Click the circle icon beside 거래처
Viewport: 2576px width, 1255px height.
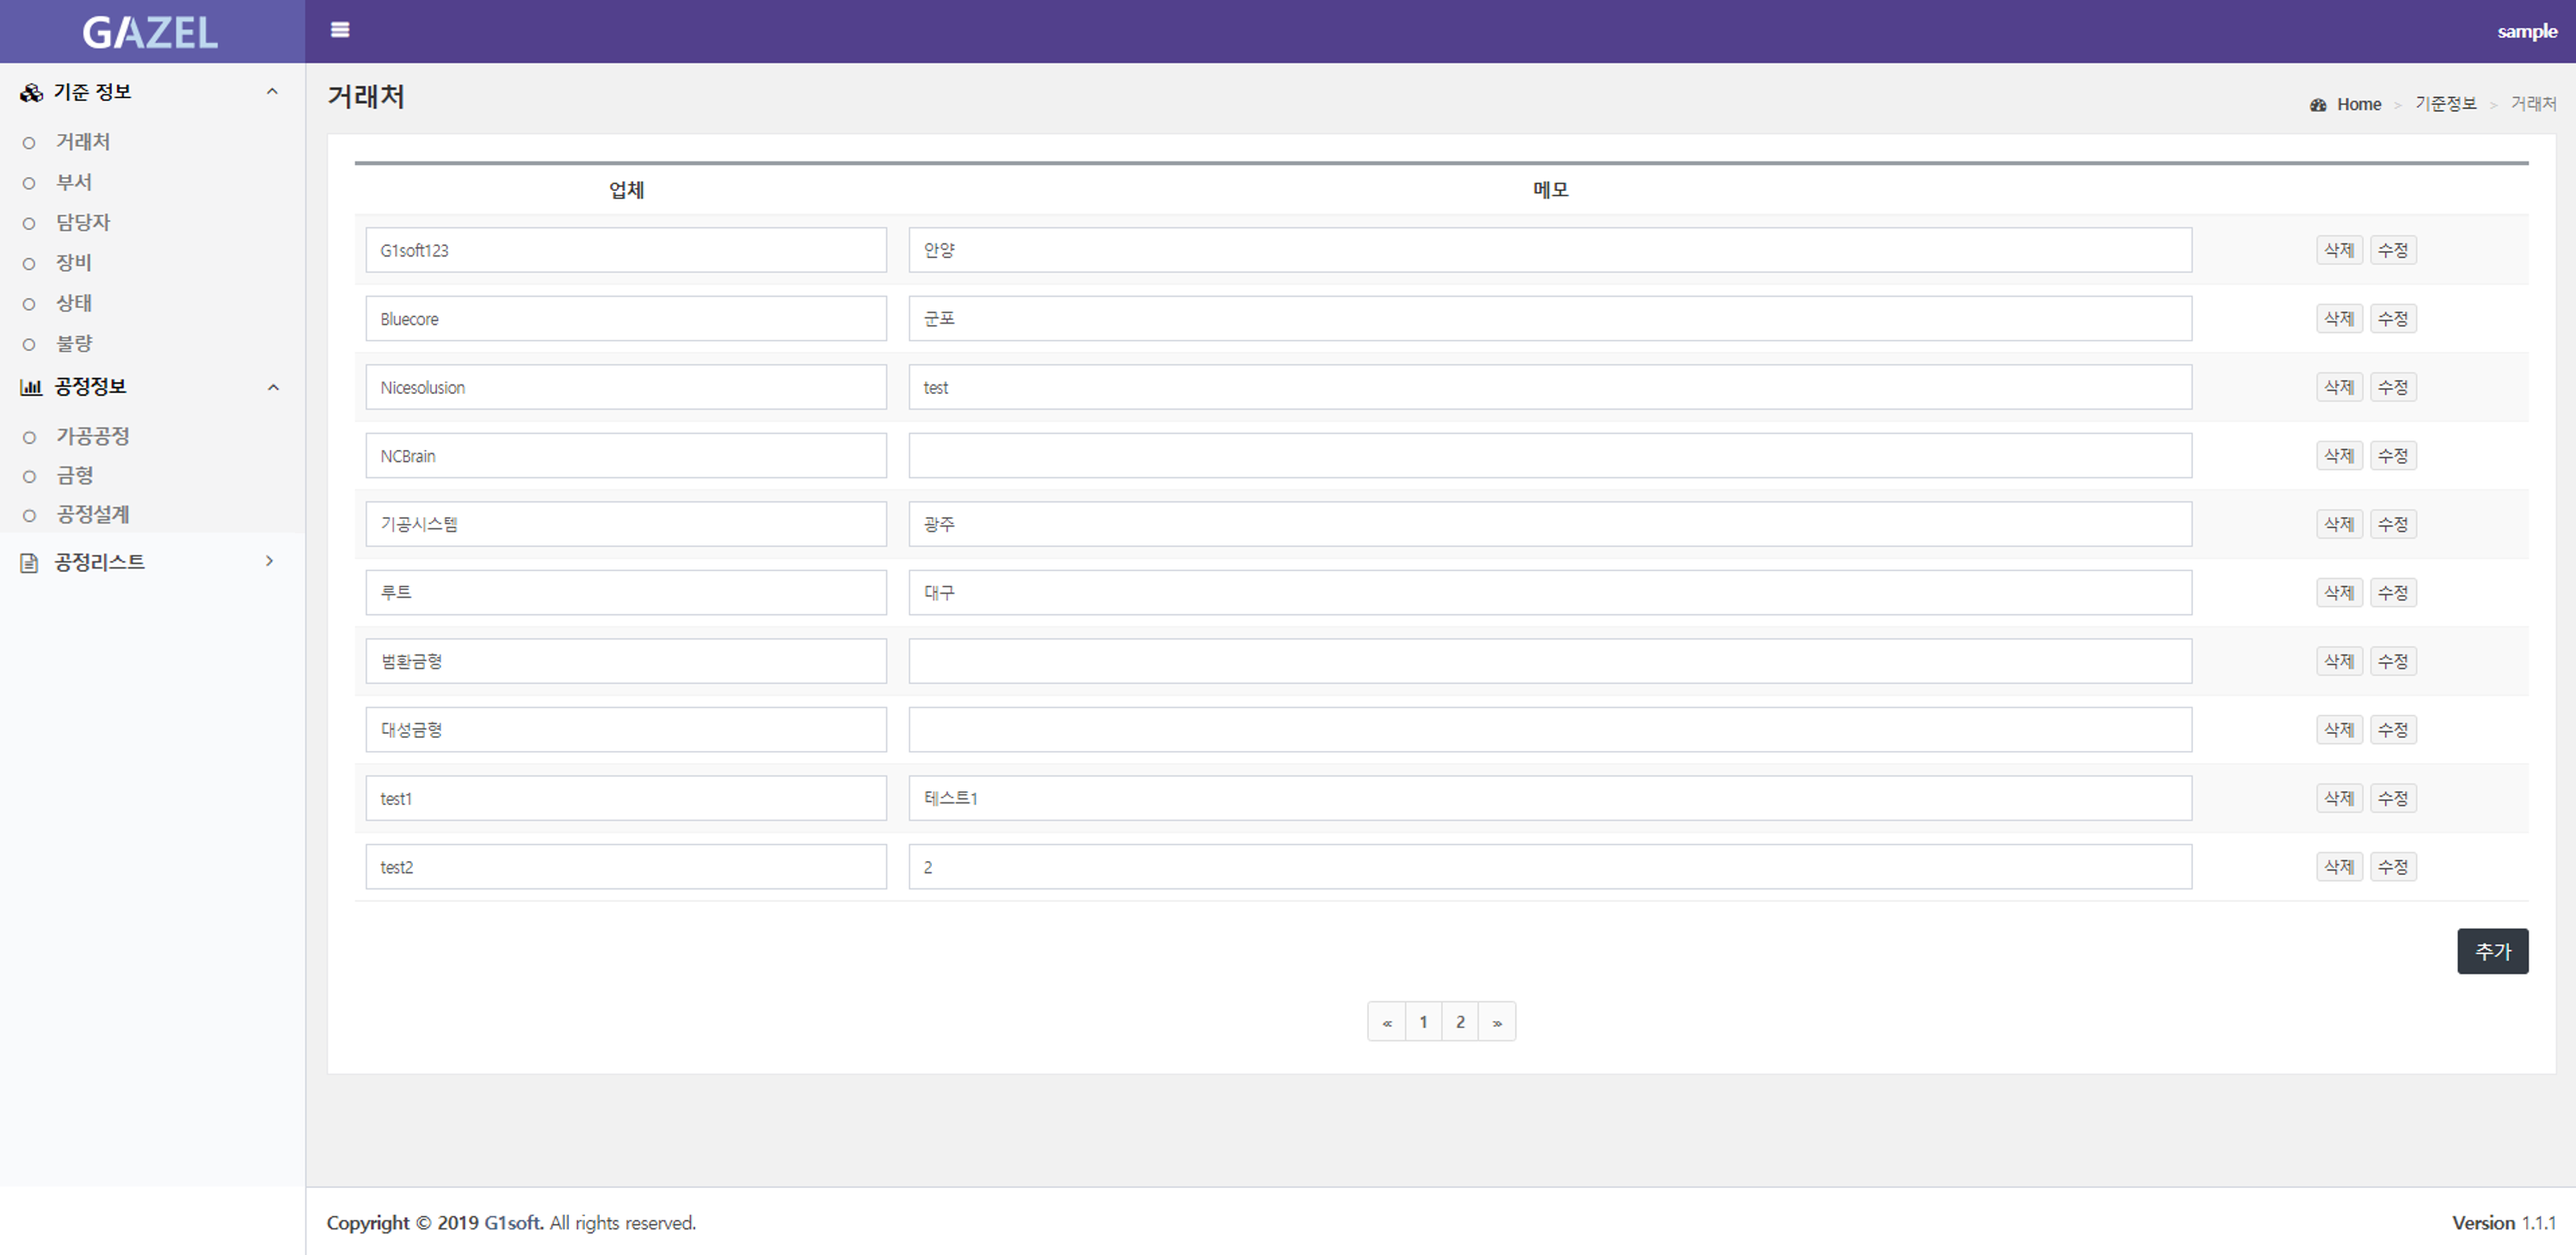point(29,143)
